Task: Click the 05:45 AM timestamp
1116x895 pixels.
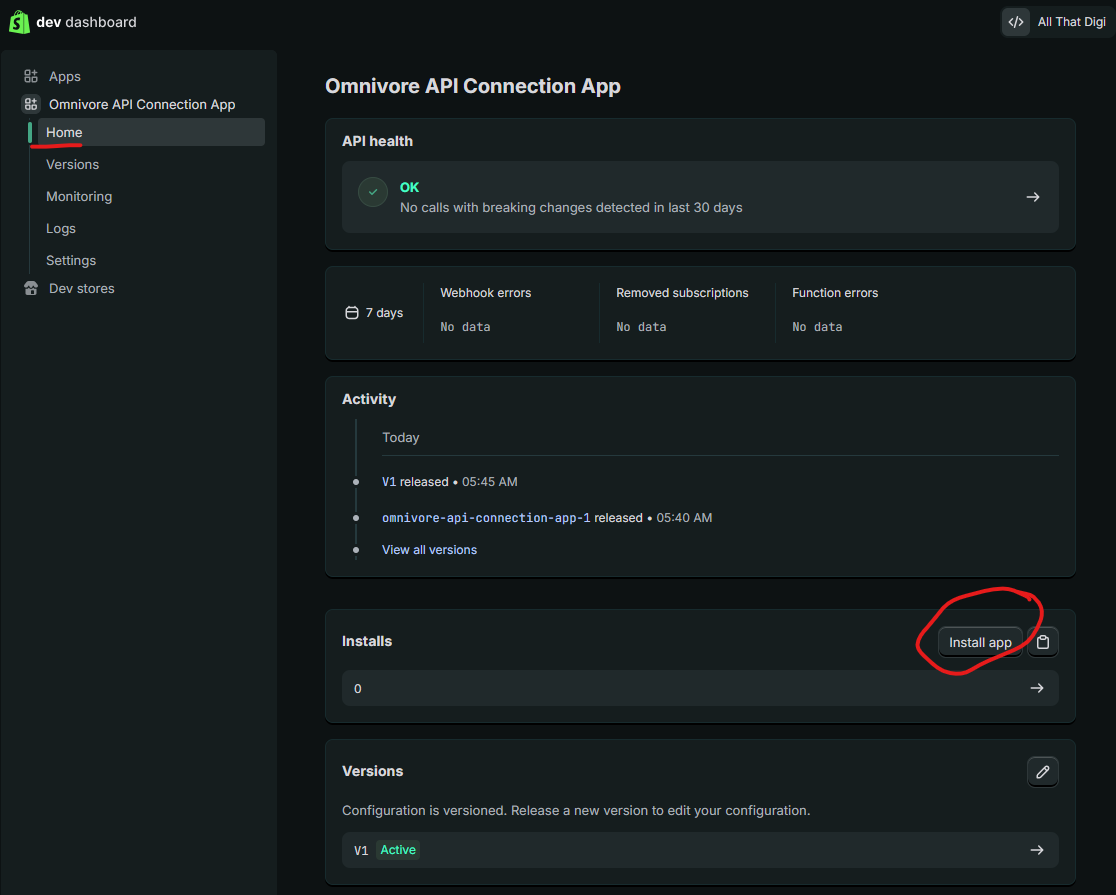Action: pos(490,482)
